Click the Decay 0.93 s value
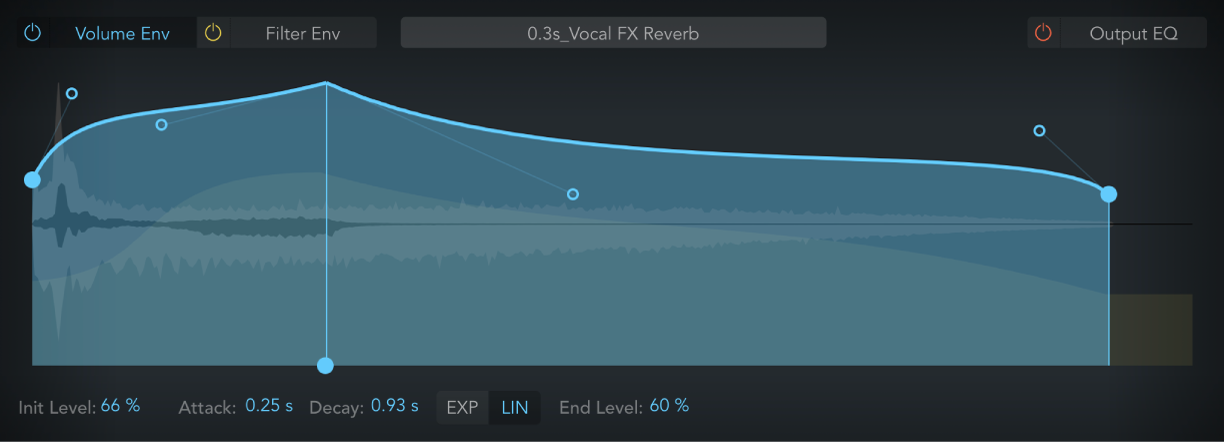This screenshot has width=1224, height=442. 395,406
